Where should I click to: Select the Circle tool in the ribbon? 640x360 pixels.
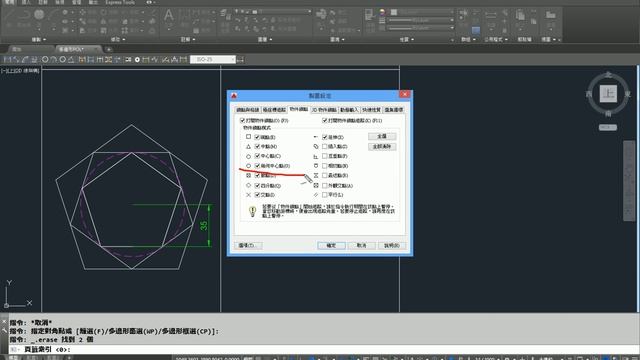(39, 15)
